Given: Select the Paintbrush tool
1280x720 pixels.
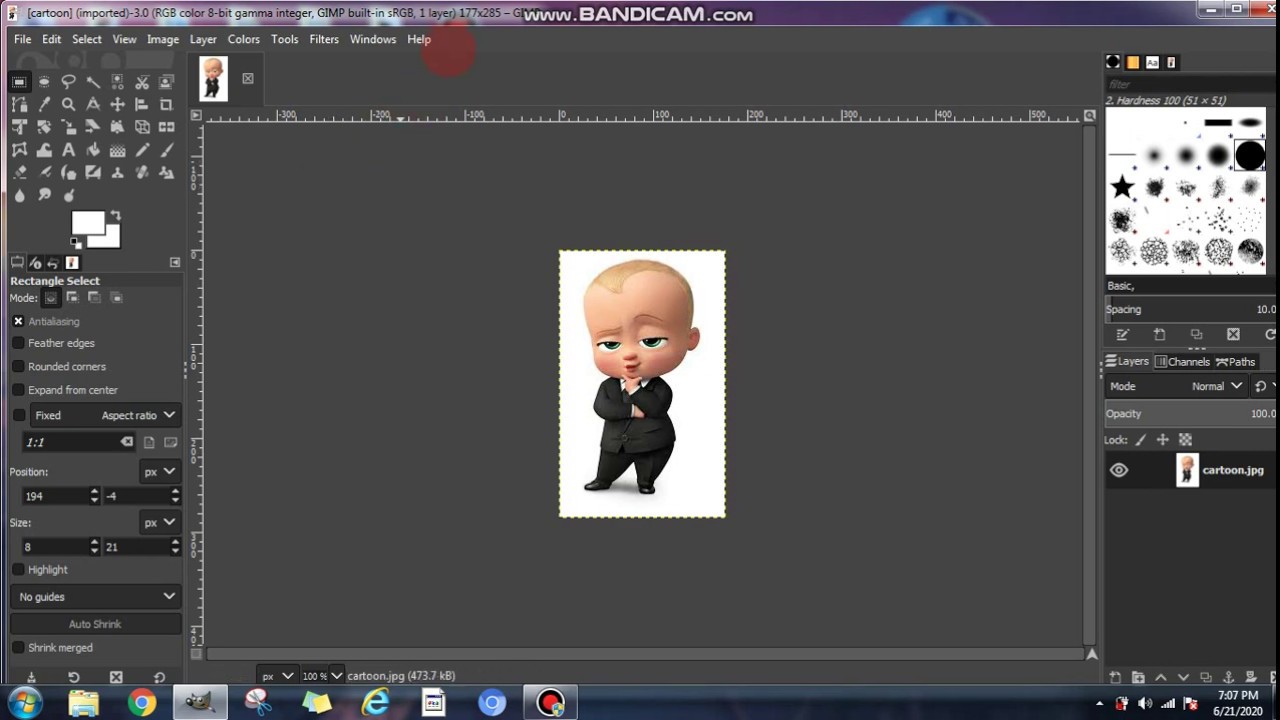Looking at the screenshot, I should [166, 150].
